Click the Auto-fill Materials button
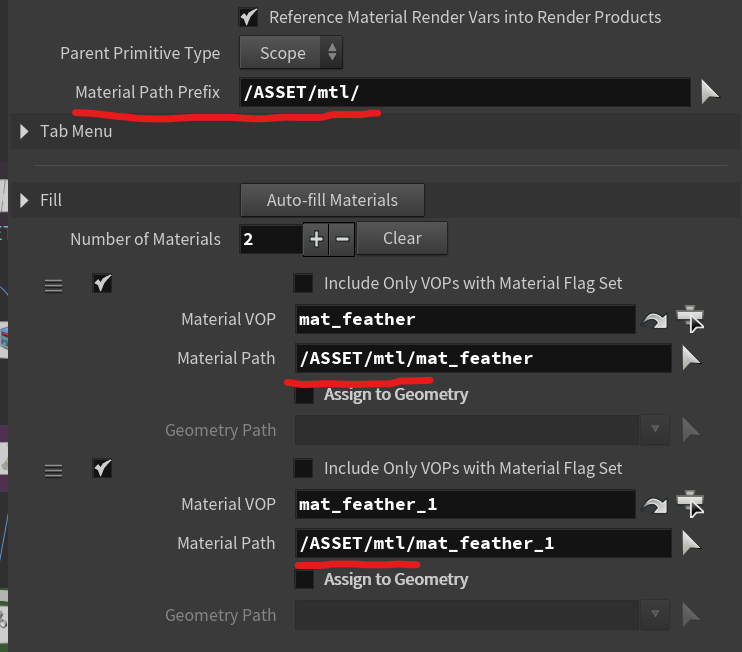742x652 pixels. coord(332,200)
